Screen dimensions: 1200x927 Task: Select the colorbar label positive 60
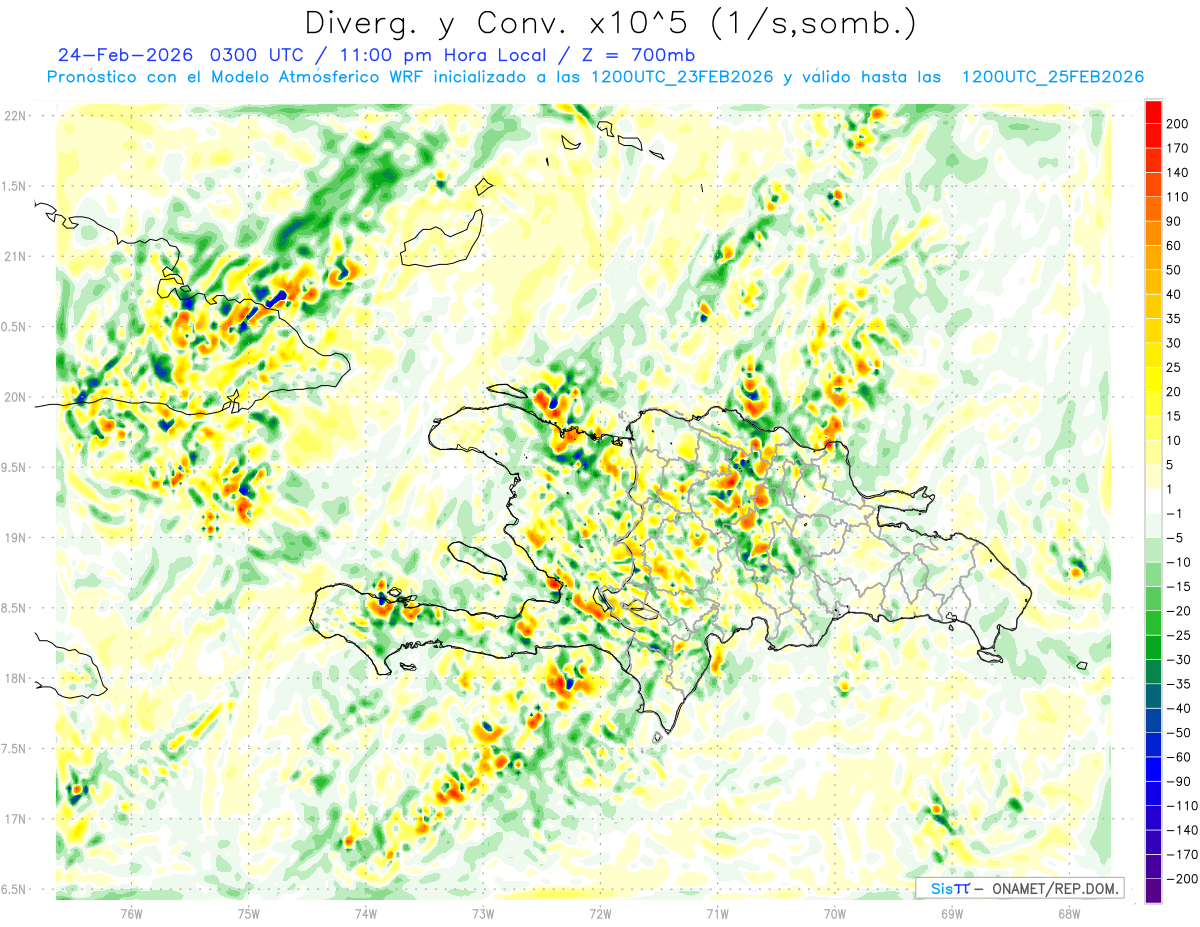tap(1176, 246)
